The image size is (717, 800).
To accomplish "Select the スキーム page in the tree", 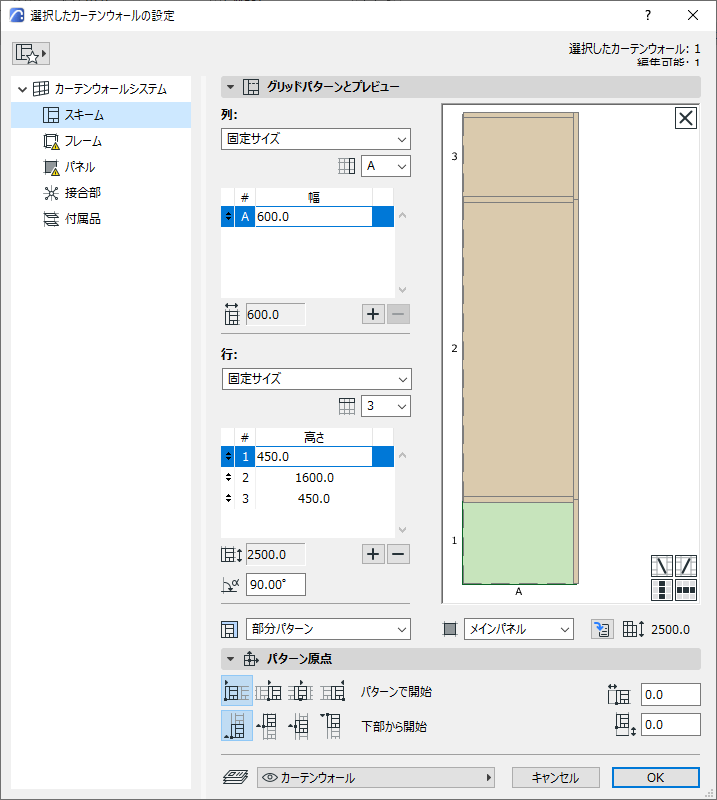I will click(101, 115).
